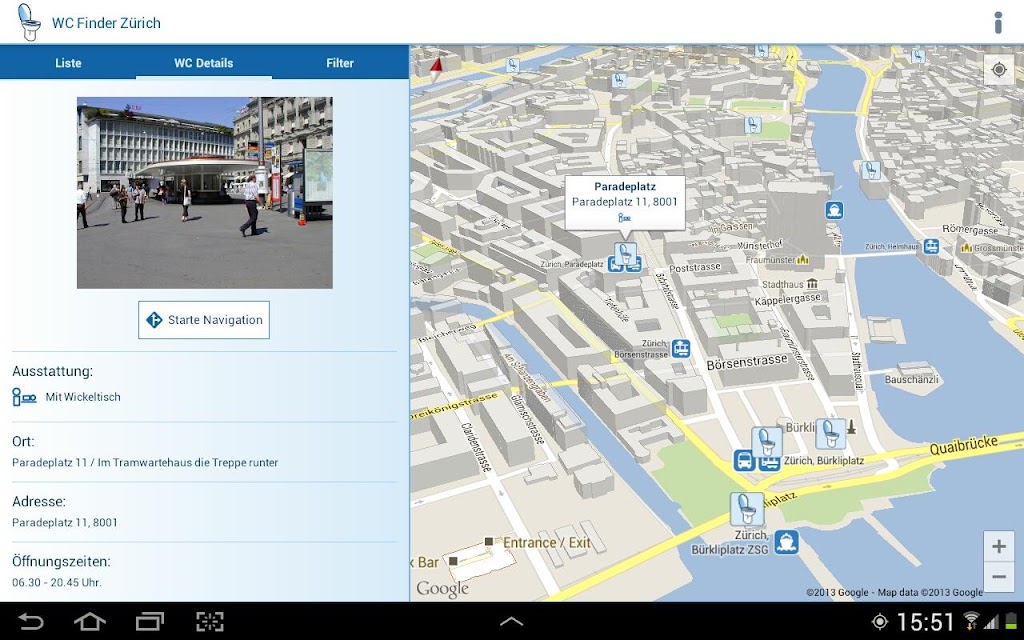This screenshot has height=640, width=1024.
Task: Start navigation with Starte Navigation button
Action: 204,320
